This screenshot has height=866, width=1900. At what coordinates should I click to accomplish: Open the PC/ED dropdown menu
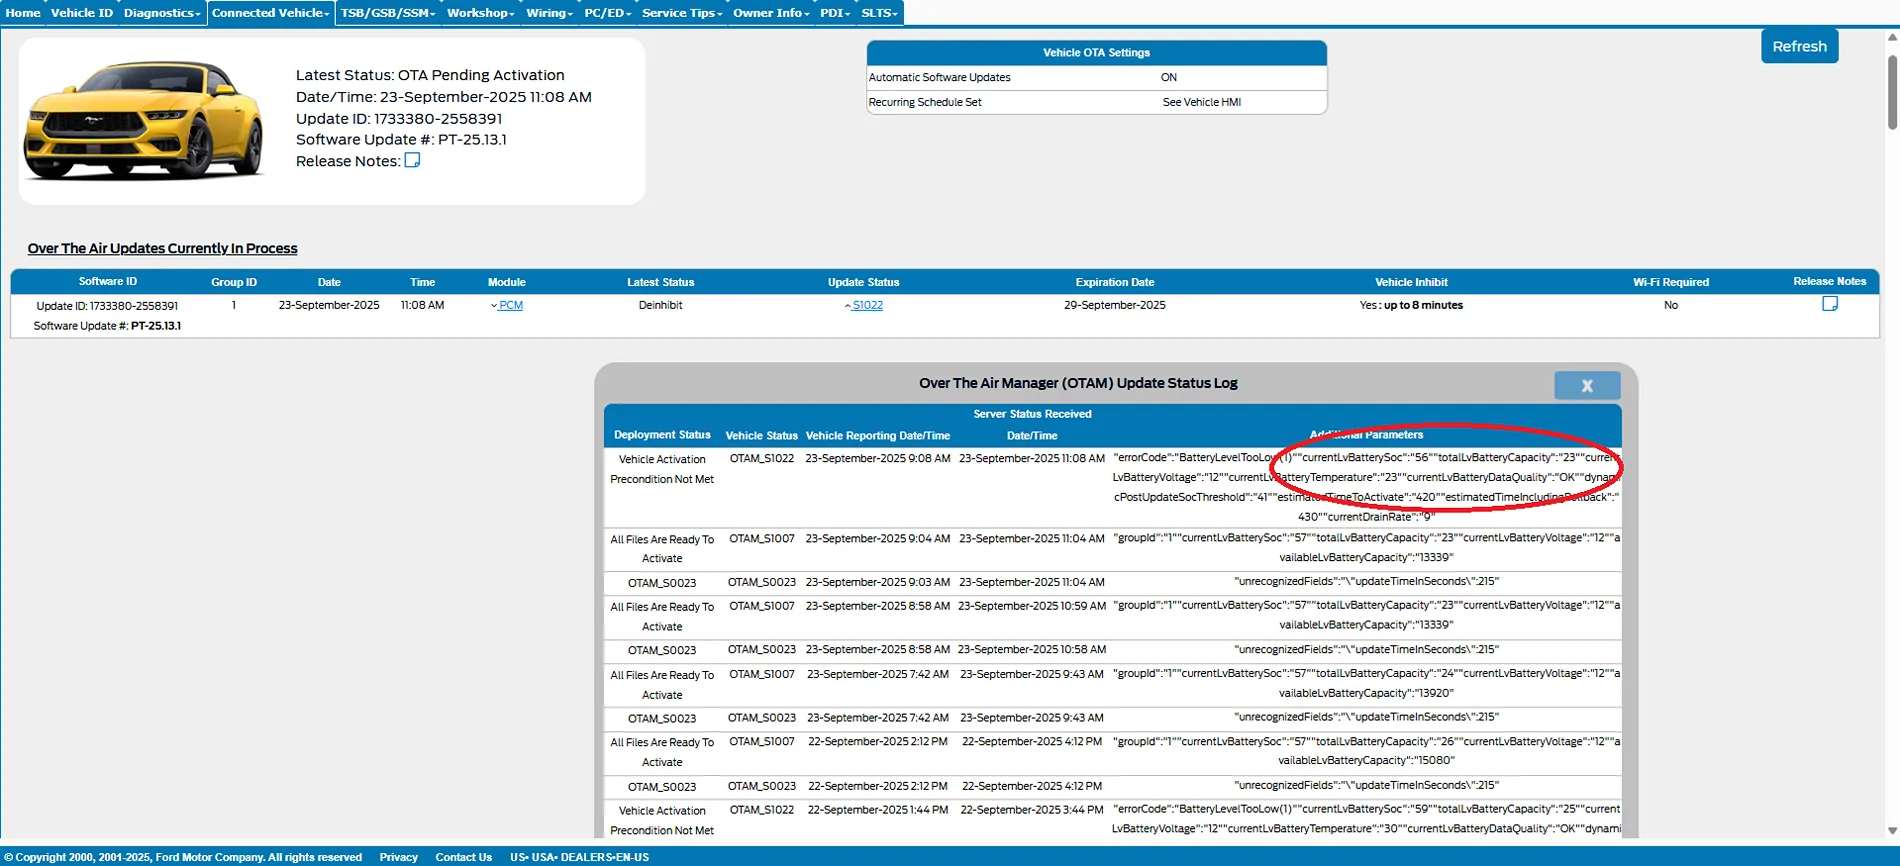(x=607, y=13)
